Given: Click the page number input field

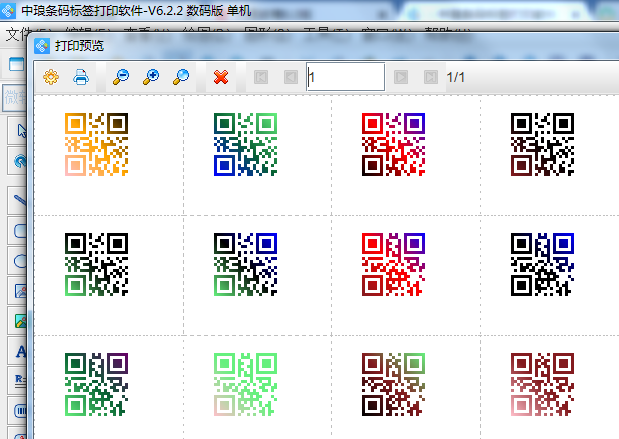Looking at the screenshot, I should click(x=345, y=77).
